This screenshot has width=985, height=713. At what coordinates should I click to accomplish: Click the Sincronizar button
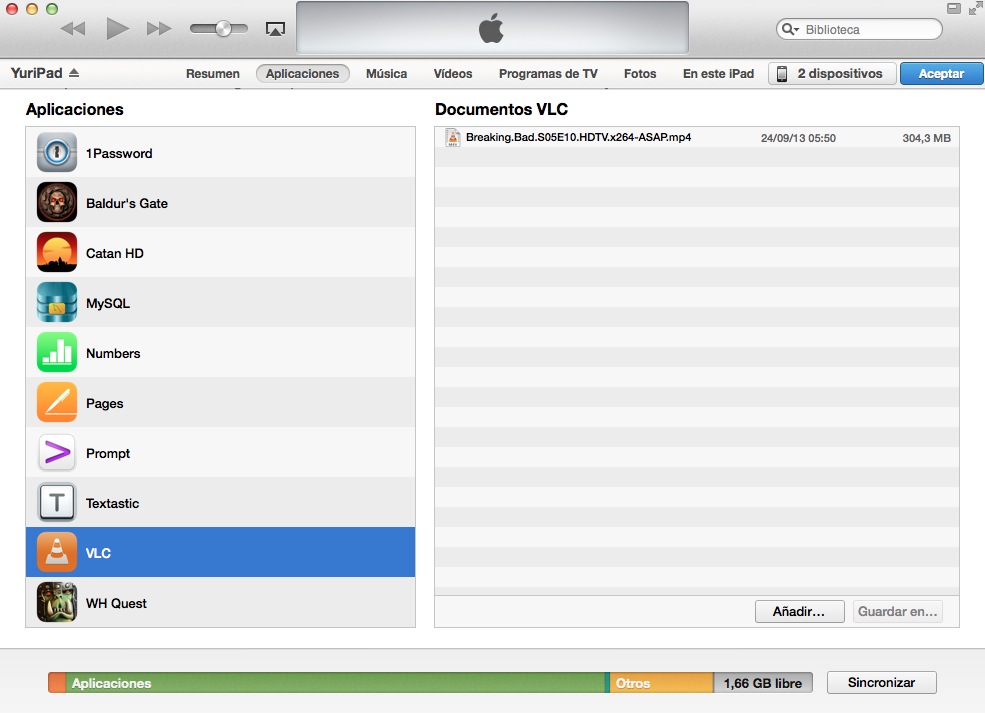pyautogui.click(x=881, y=682)
